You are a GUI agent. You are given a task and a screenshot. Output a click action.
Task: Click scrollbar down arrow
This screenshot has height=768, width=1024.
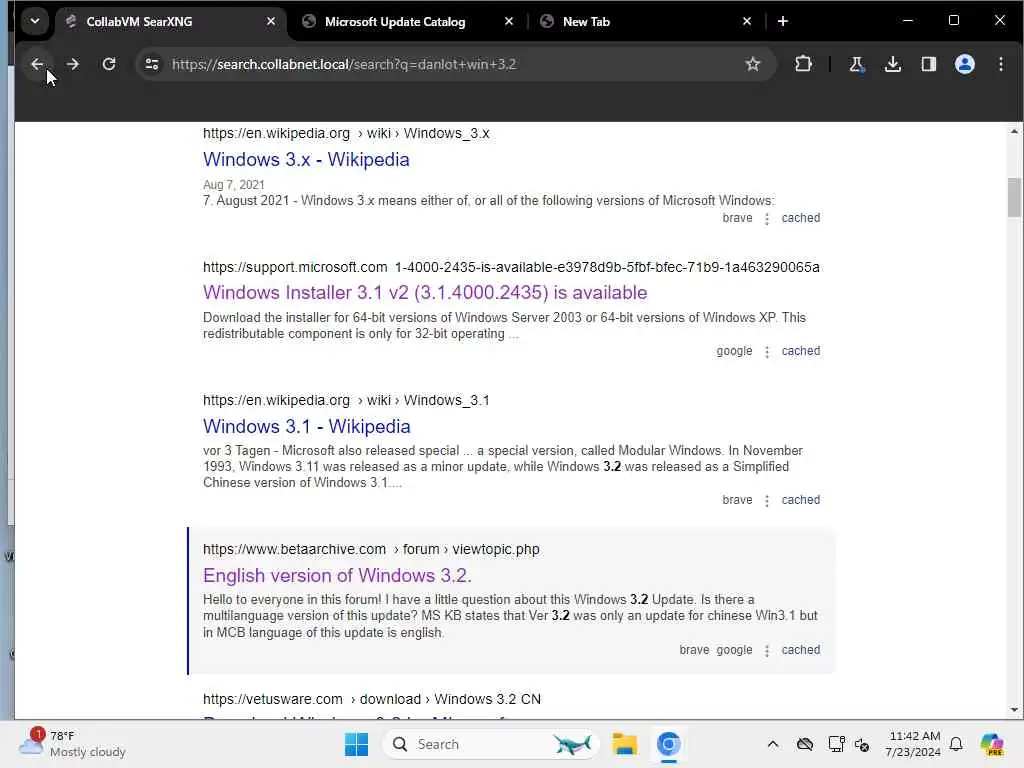pos(1014,710)
